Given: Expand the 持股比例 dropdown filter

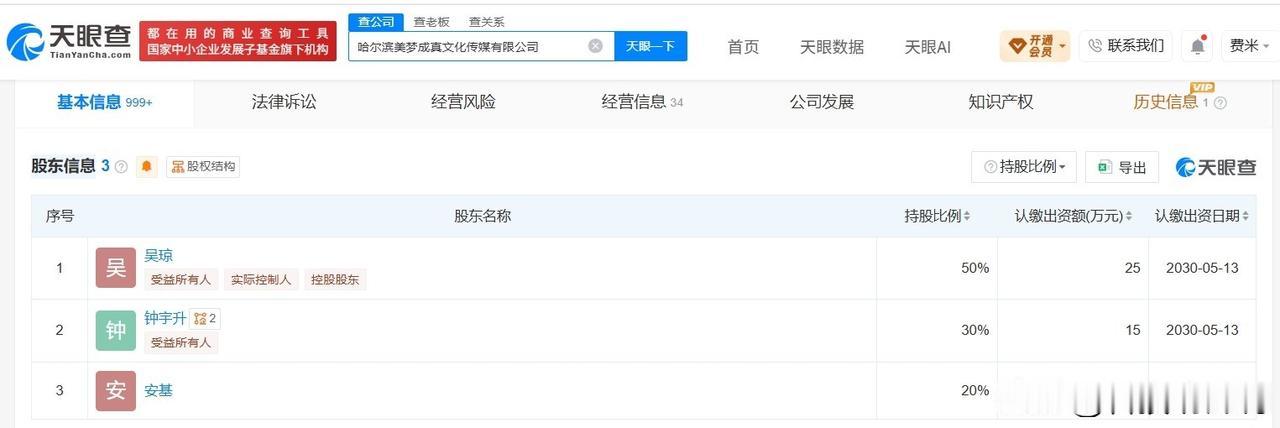Looking at the screenshot, I should pyautogui.click(x=1024, y=167).
